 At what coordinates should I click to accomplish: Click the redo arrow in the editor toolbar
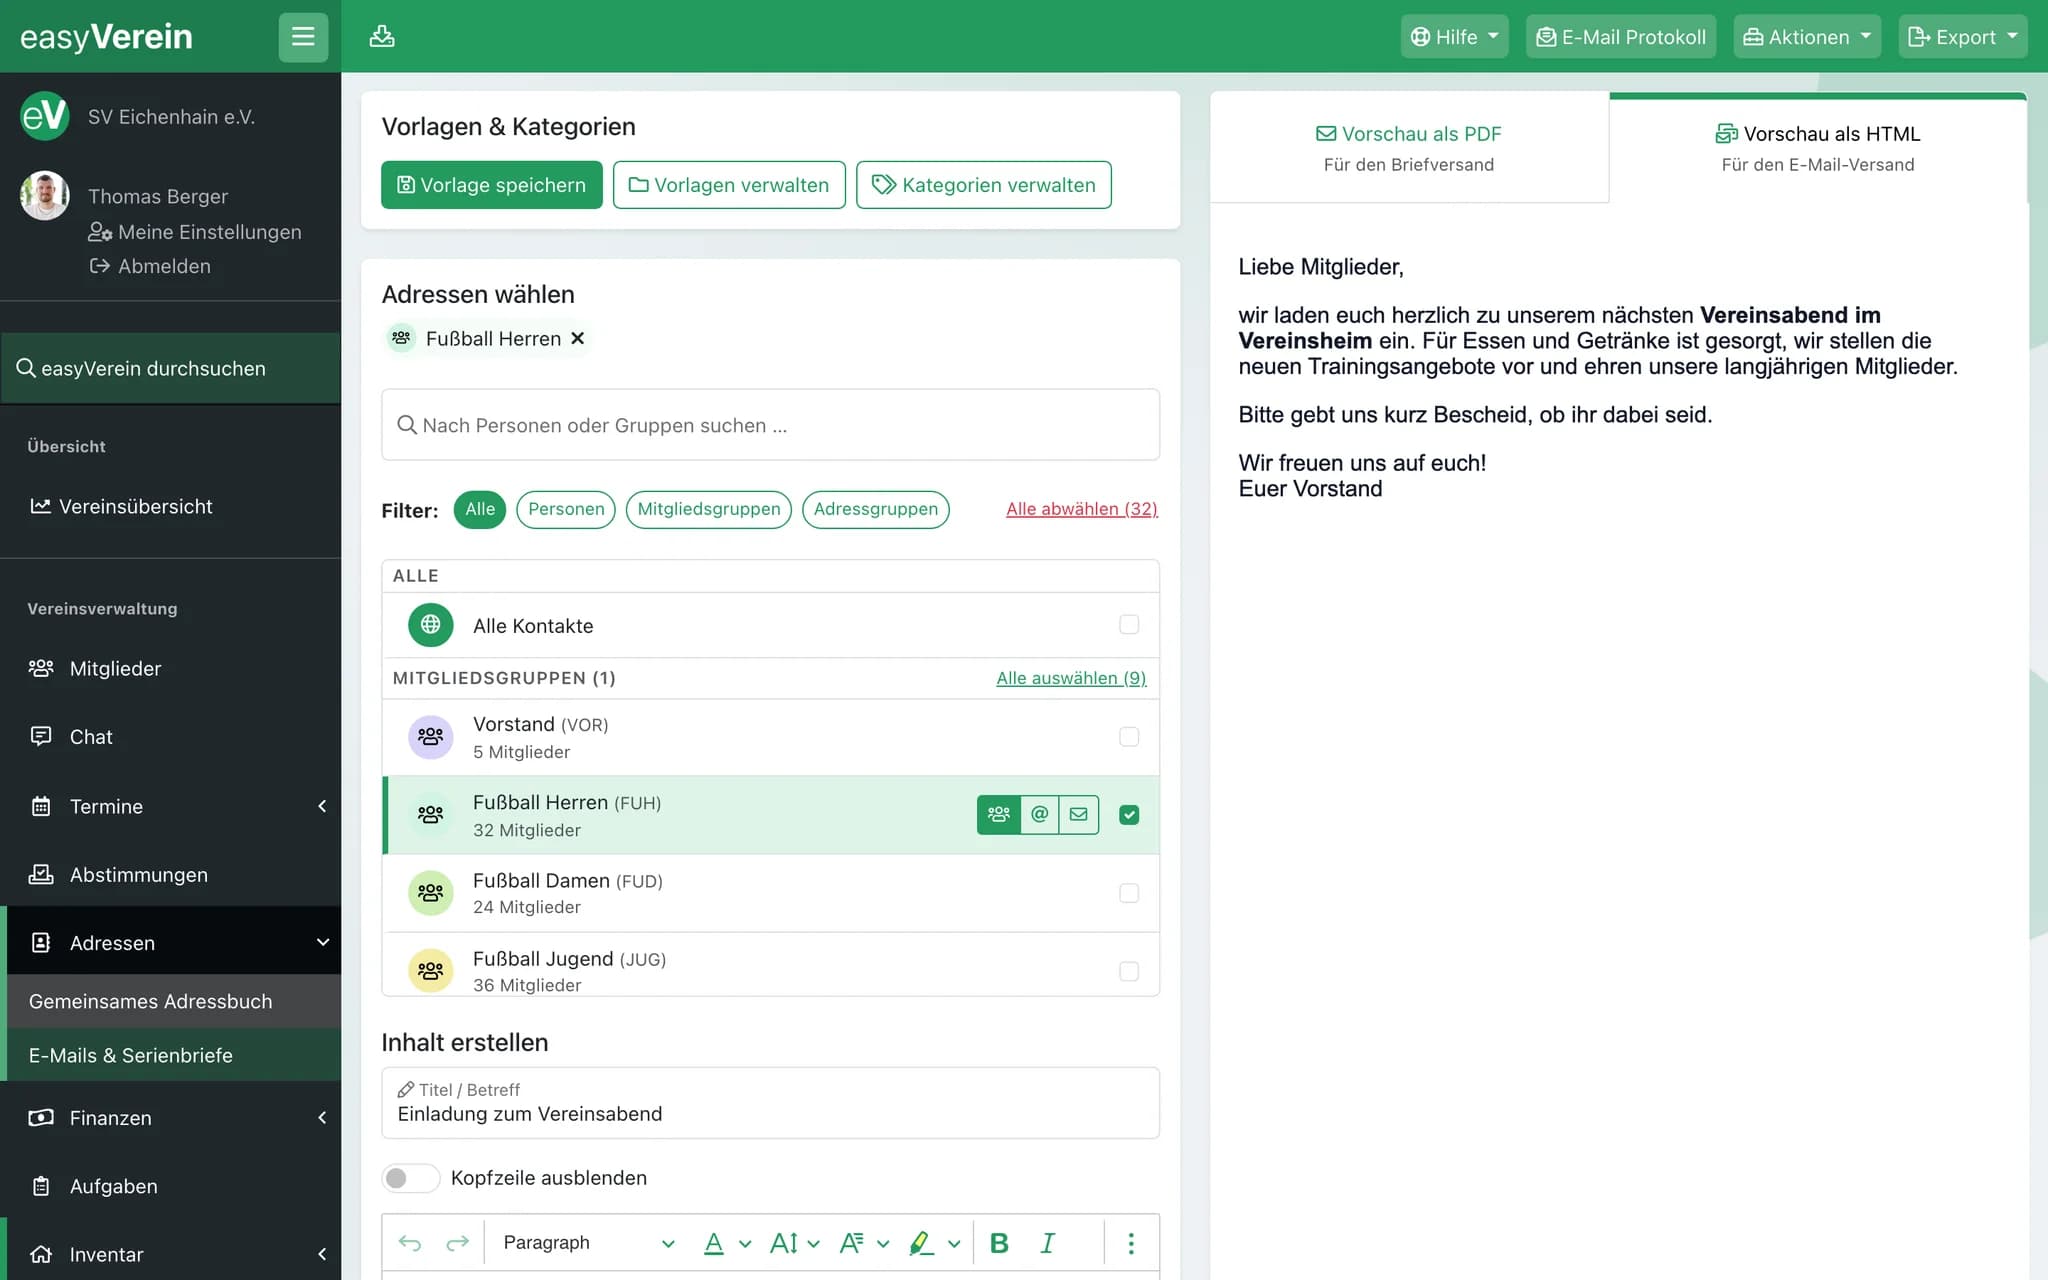457,1243
